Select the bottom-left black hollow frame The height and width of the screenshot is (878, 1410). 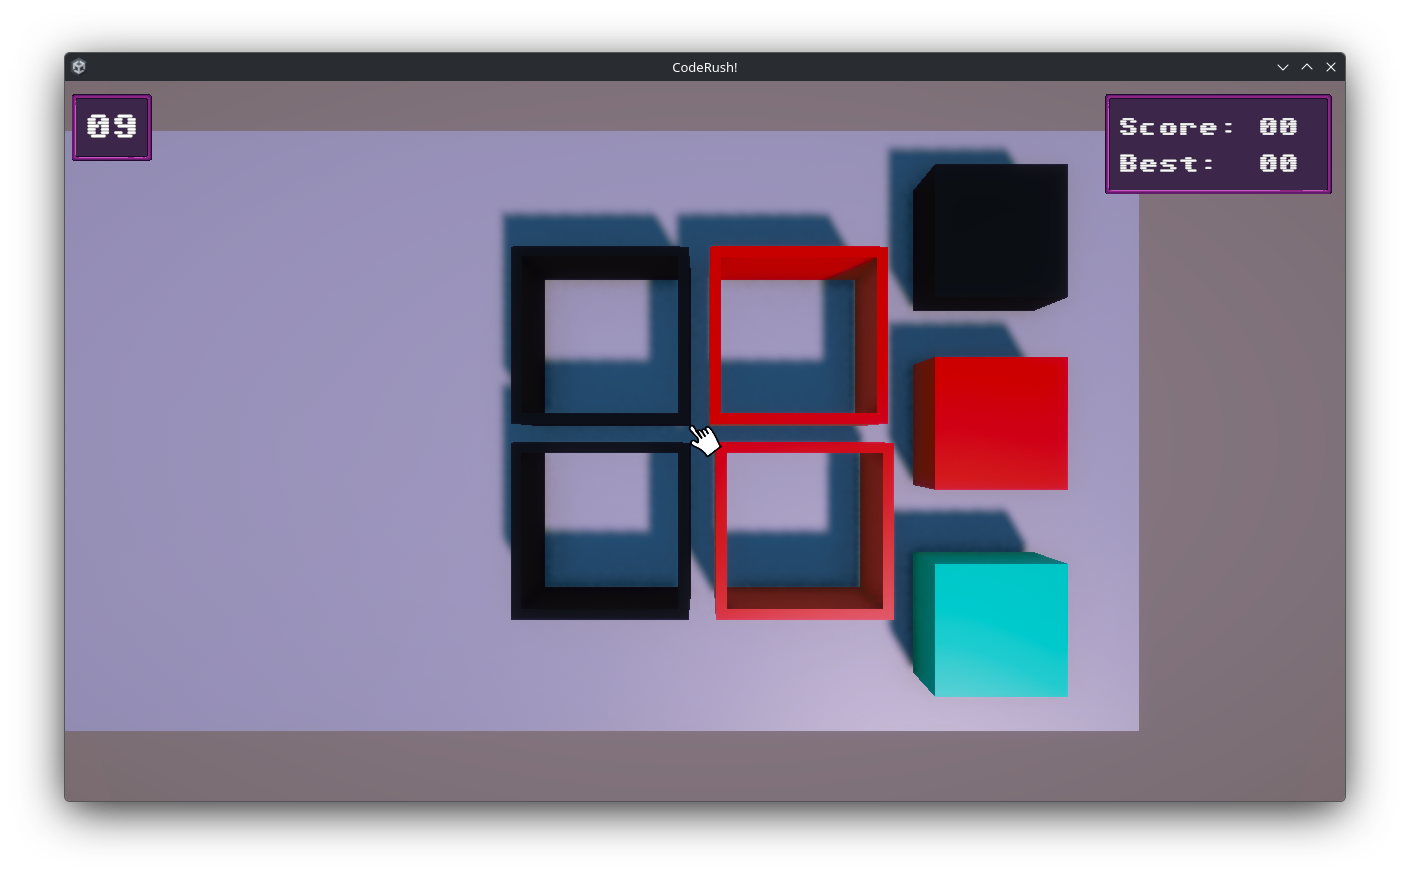point(601,531)
